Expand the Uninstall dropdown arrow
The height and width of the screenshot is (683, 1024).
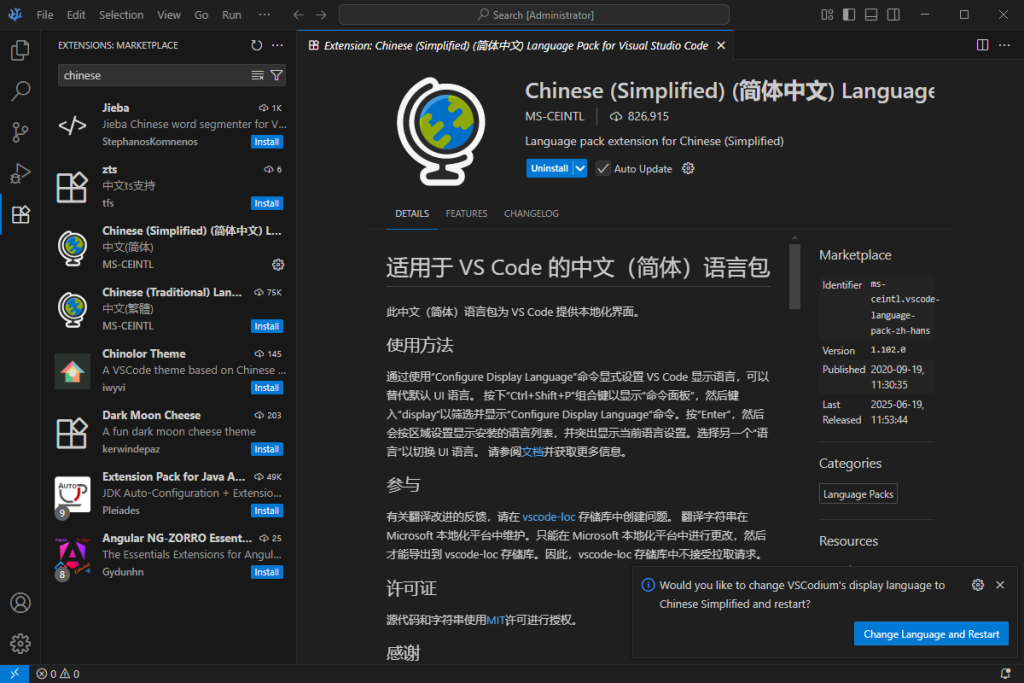(x=580, y=168)
